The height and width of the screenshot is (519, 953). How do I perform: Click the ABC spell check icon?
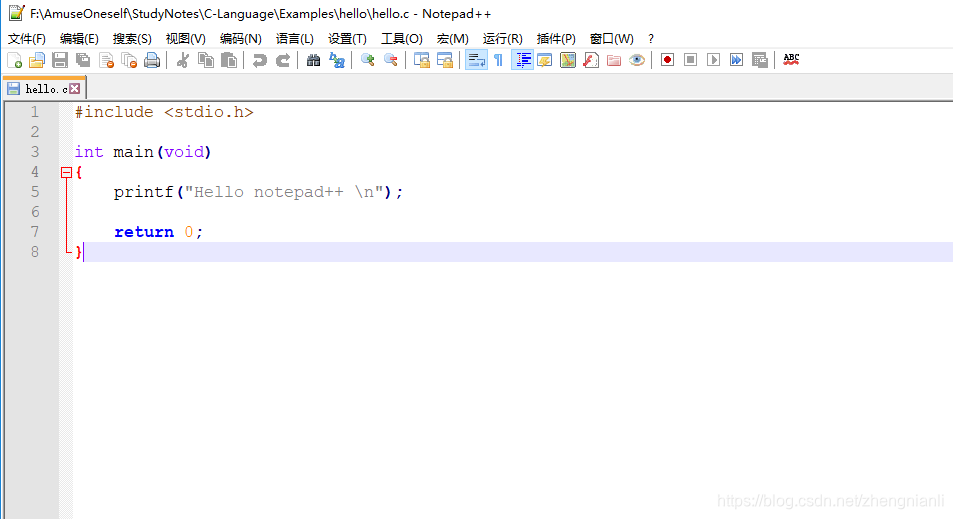(x=791, y=60)
